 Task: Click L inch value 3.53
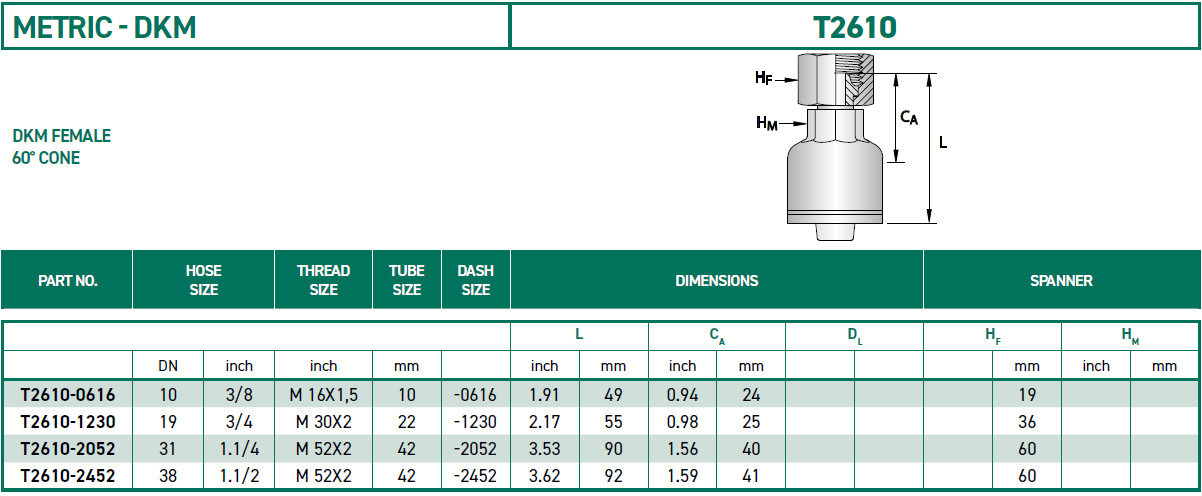[543, 449]
